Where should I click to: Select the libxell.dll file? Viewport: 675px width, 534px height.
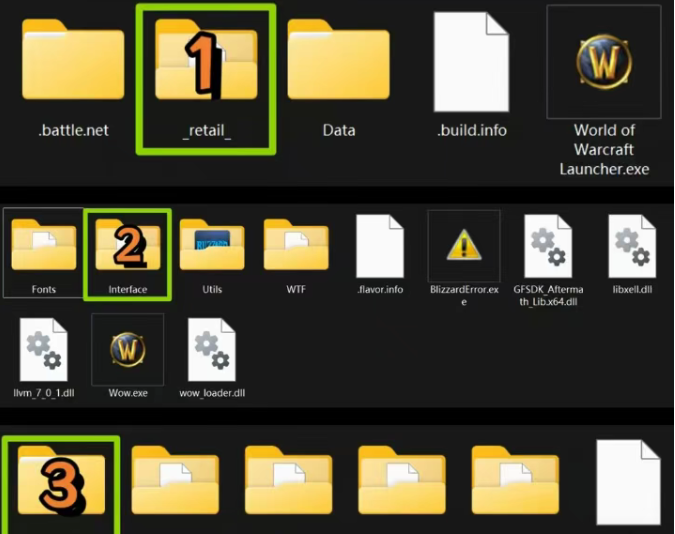click(x=632, y=247)
